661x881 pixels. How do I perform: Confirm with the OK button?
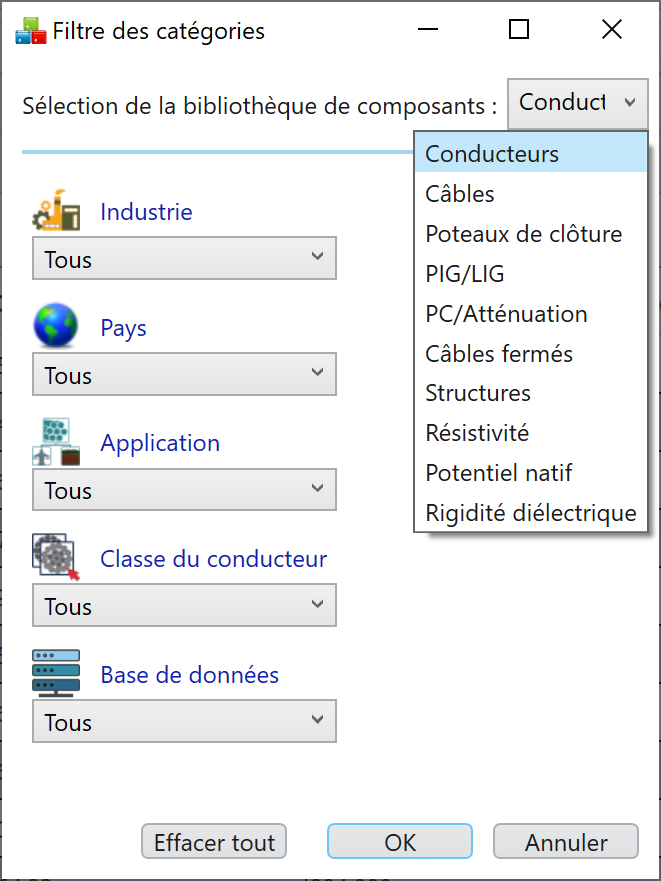(400, 842)
